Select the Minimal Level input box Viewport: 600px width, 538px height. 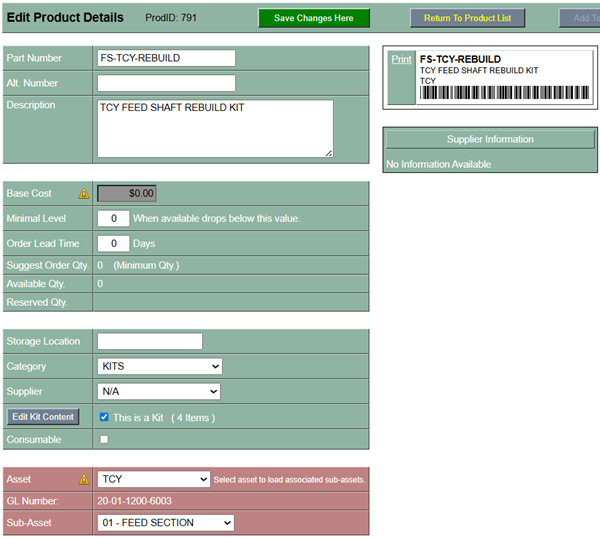113,218
